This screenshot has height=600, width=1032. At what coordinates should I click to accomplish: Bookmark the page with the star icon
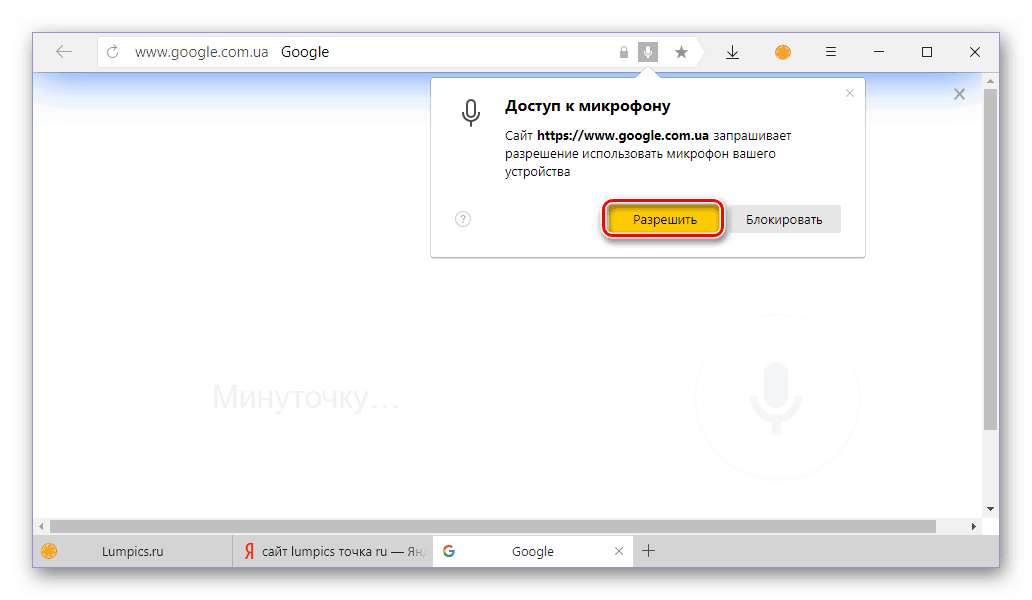click(x=681, y=52)
